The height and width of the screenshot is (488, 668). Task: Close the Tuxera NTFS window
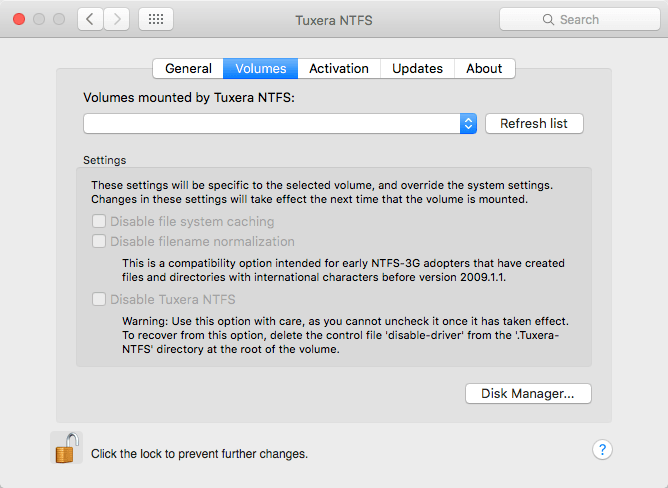tap(19, 19)
